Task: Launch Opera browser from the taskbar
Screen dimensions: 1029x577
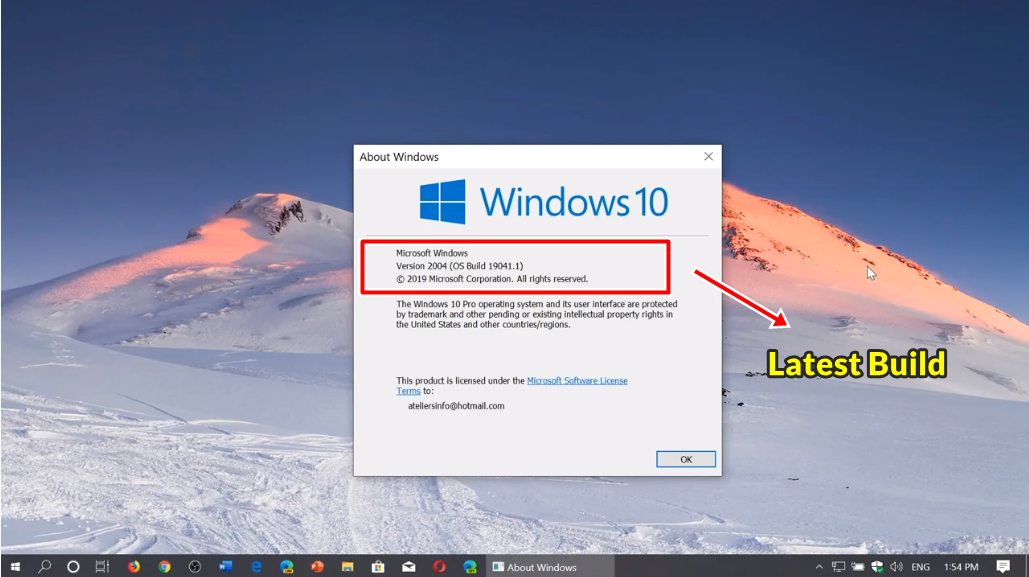Action: point(439,566)
